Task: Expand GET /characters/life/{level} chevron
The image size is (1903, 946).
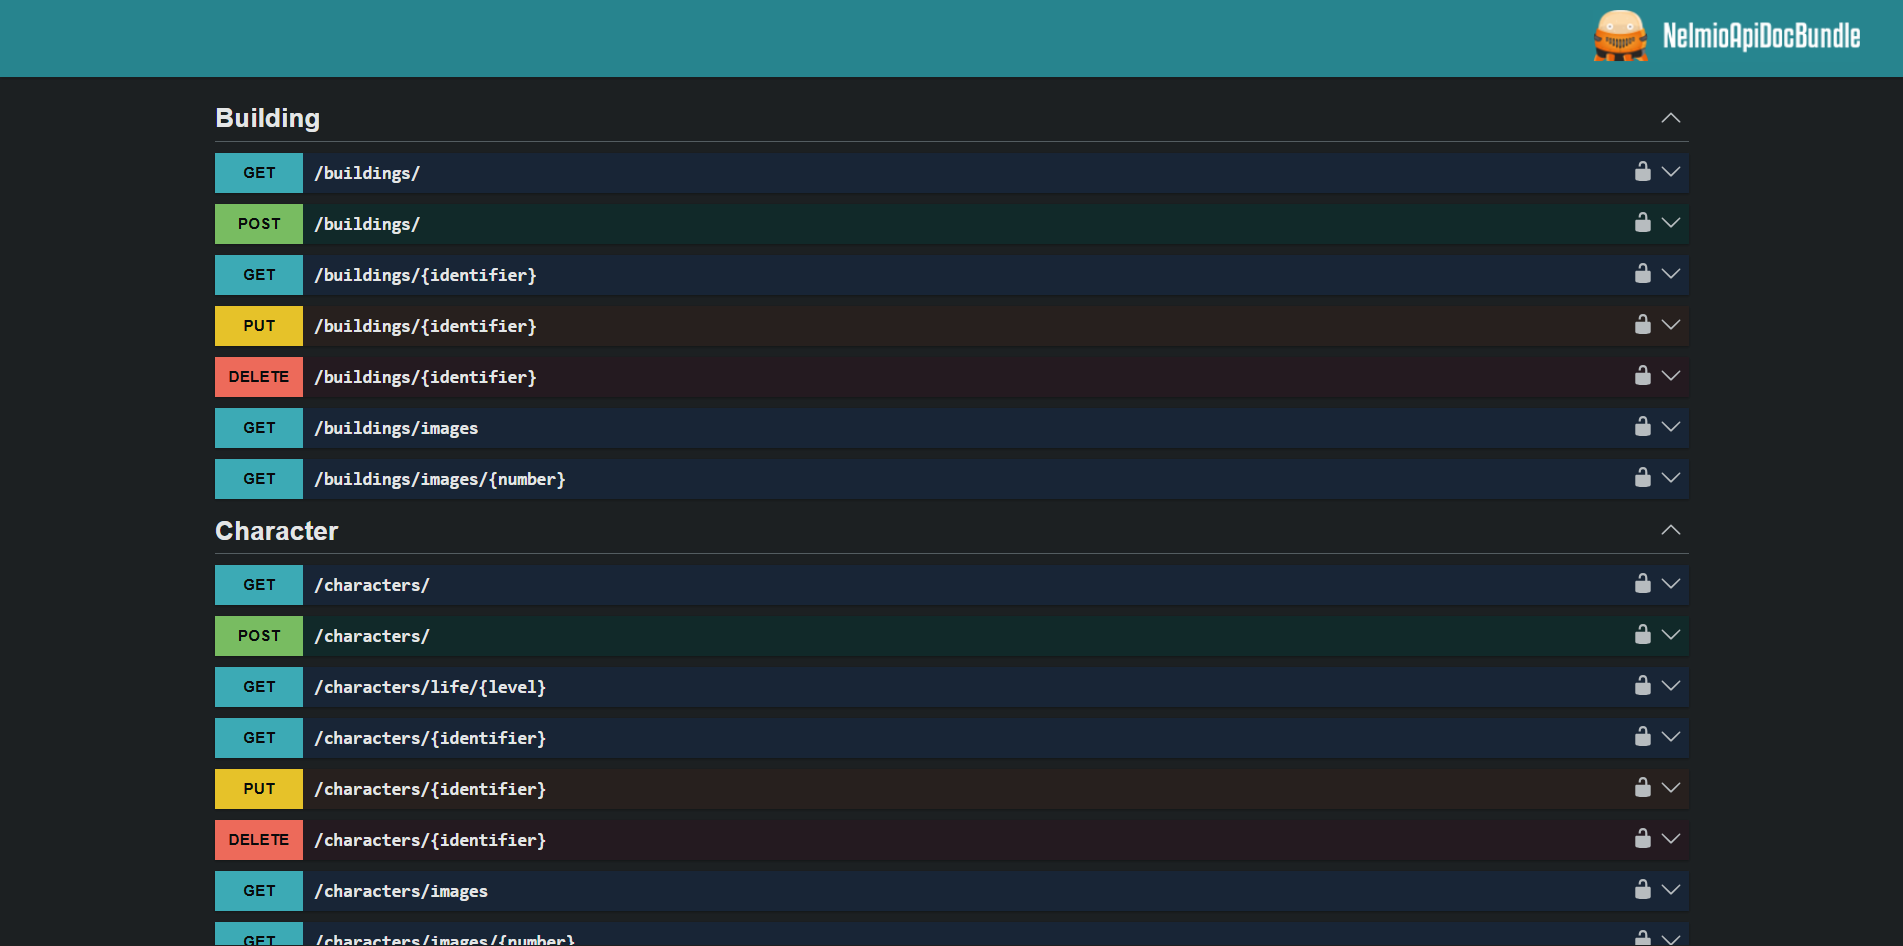Action: (1670, 686)
